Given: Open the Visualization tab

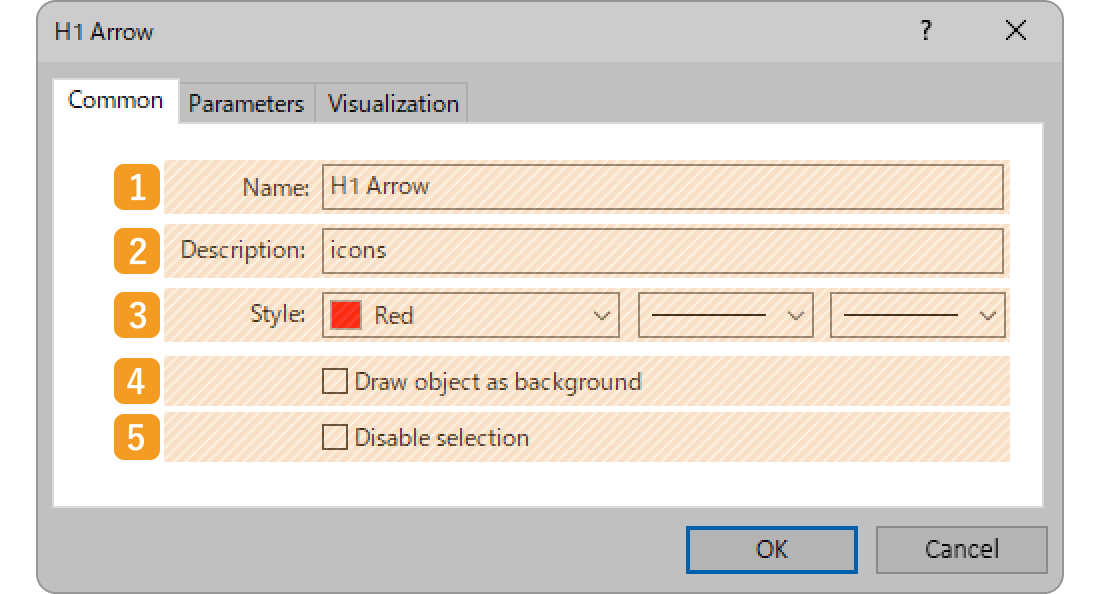Looking at the screenshot, I should click(393, 104).
